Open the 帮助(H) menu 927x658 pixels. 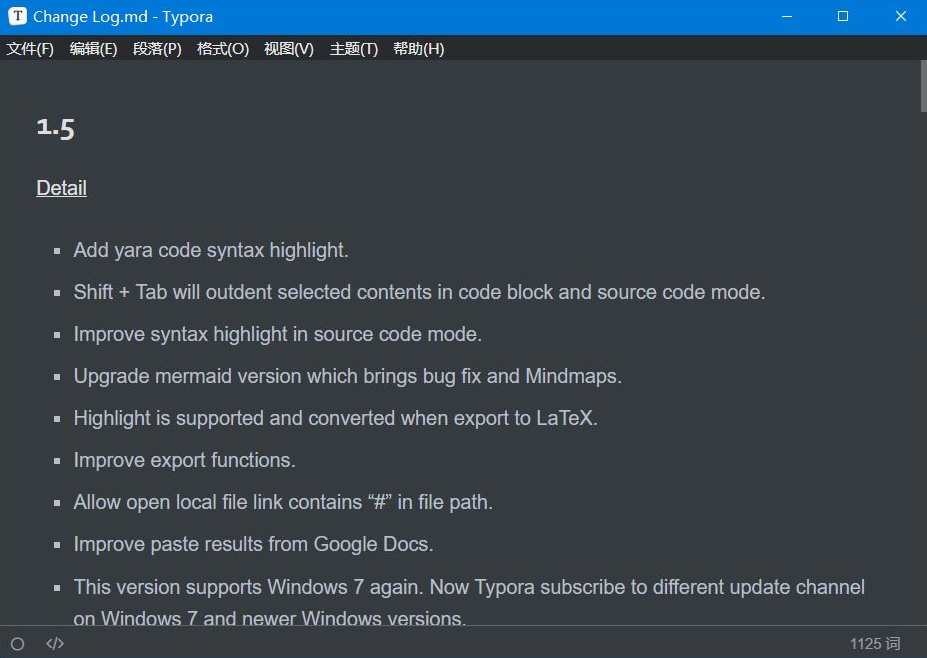pos(418,48)
